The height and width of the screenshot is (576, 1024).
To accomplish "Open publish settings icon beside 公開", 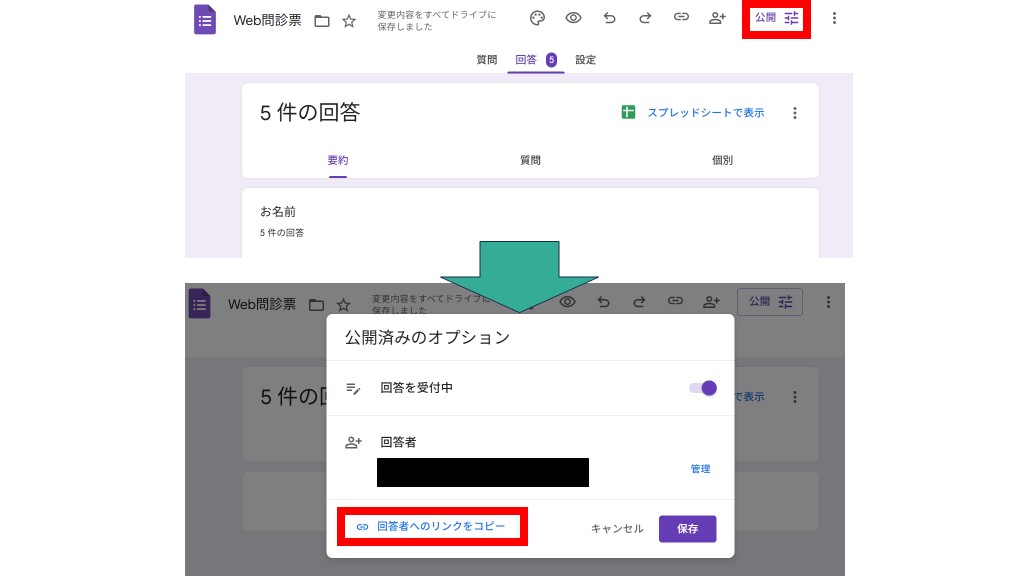I will (x=791, y=17).
